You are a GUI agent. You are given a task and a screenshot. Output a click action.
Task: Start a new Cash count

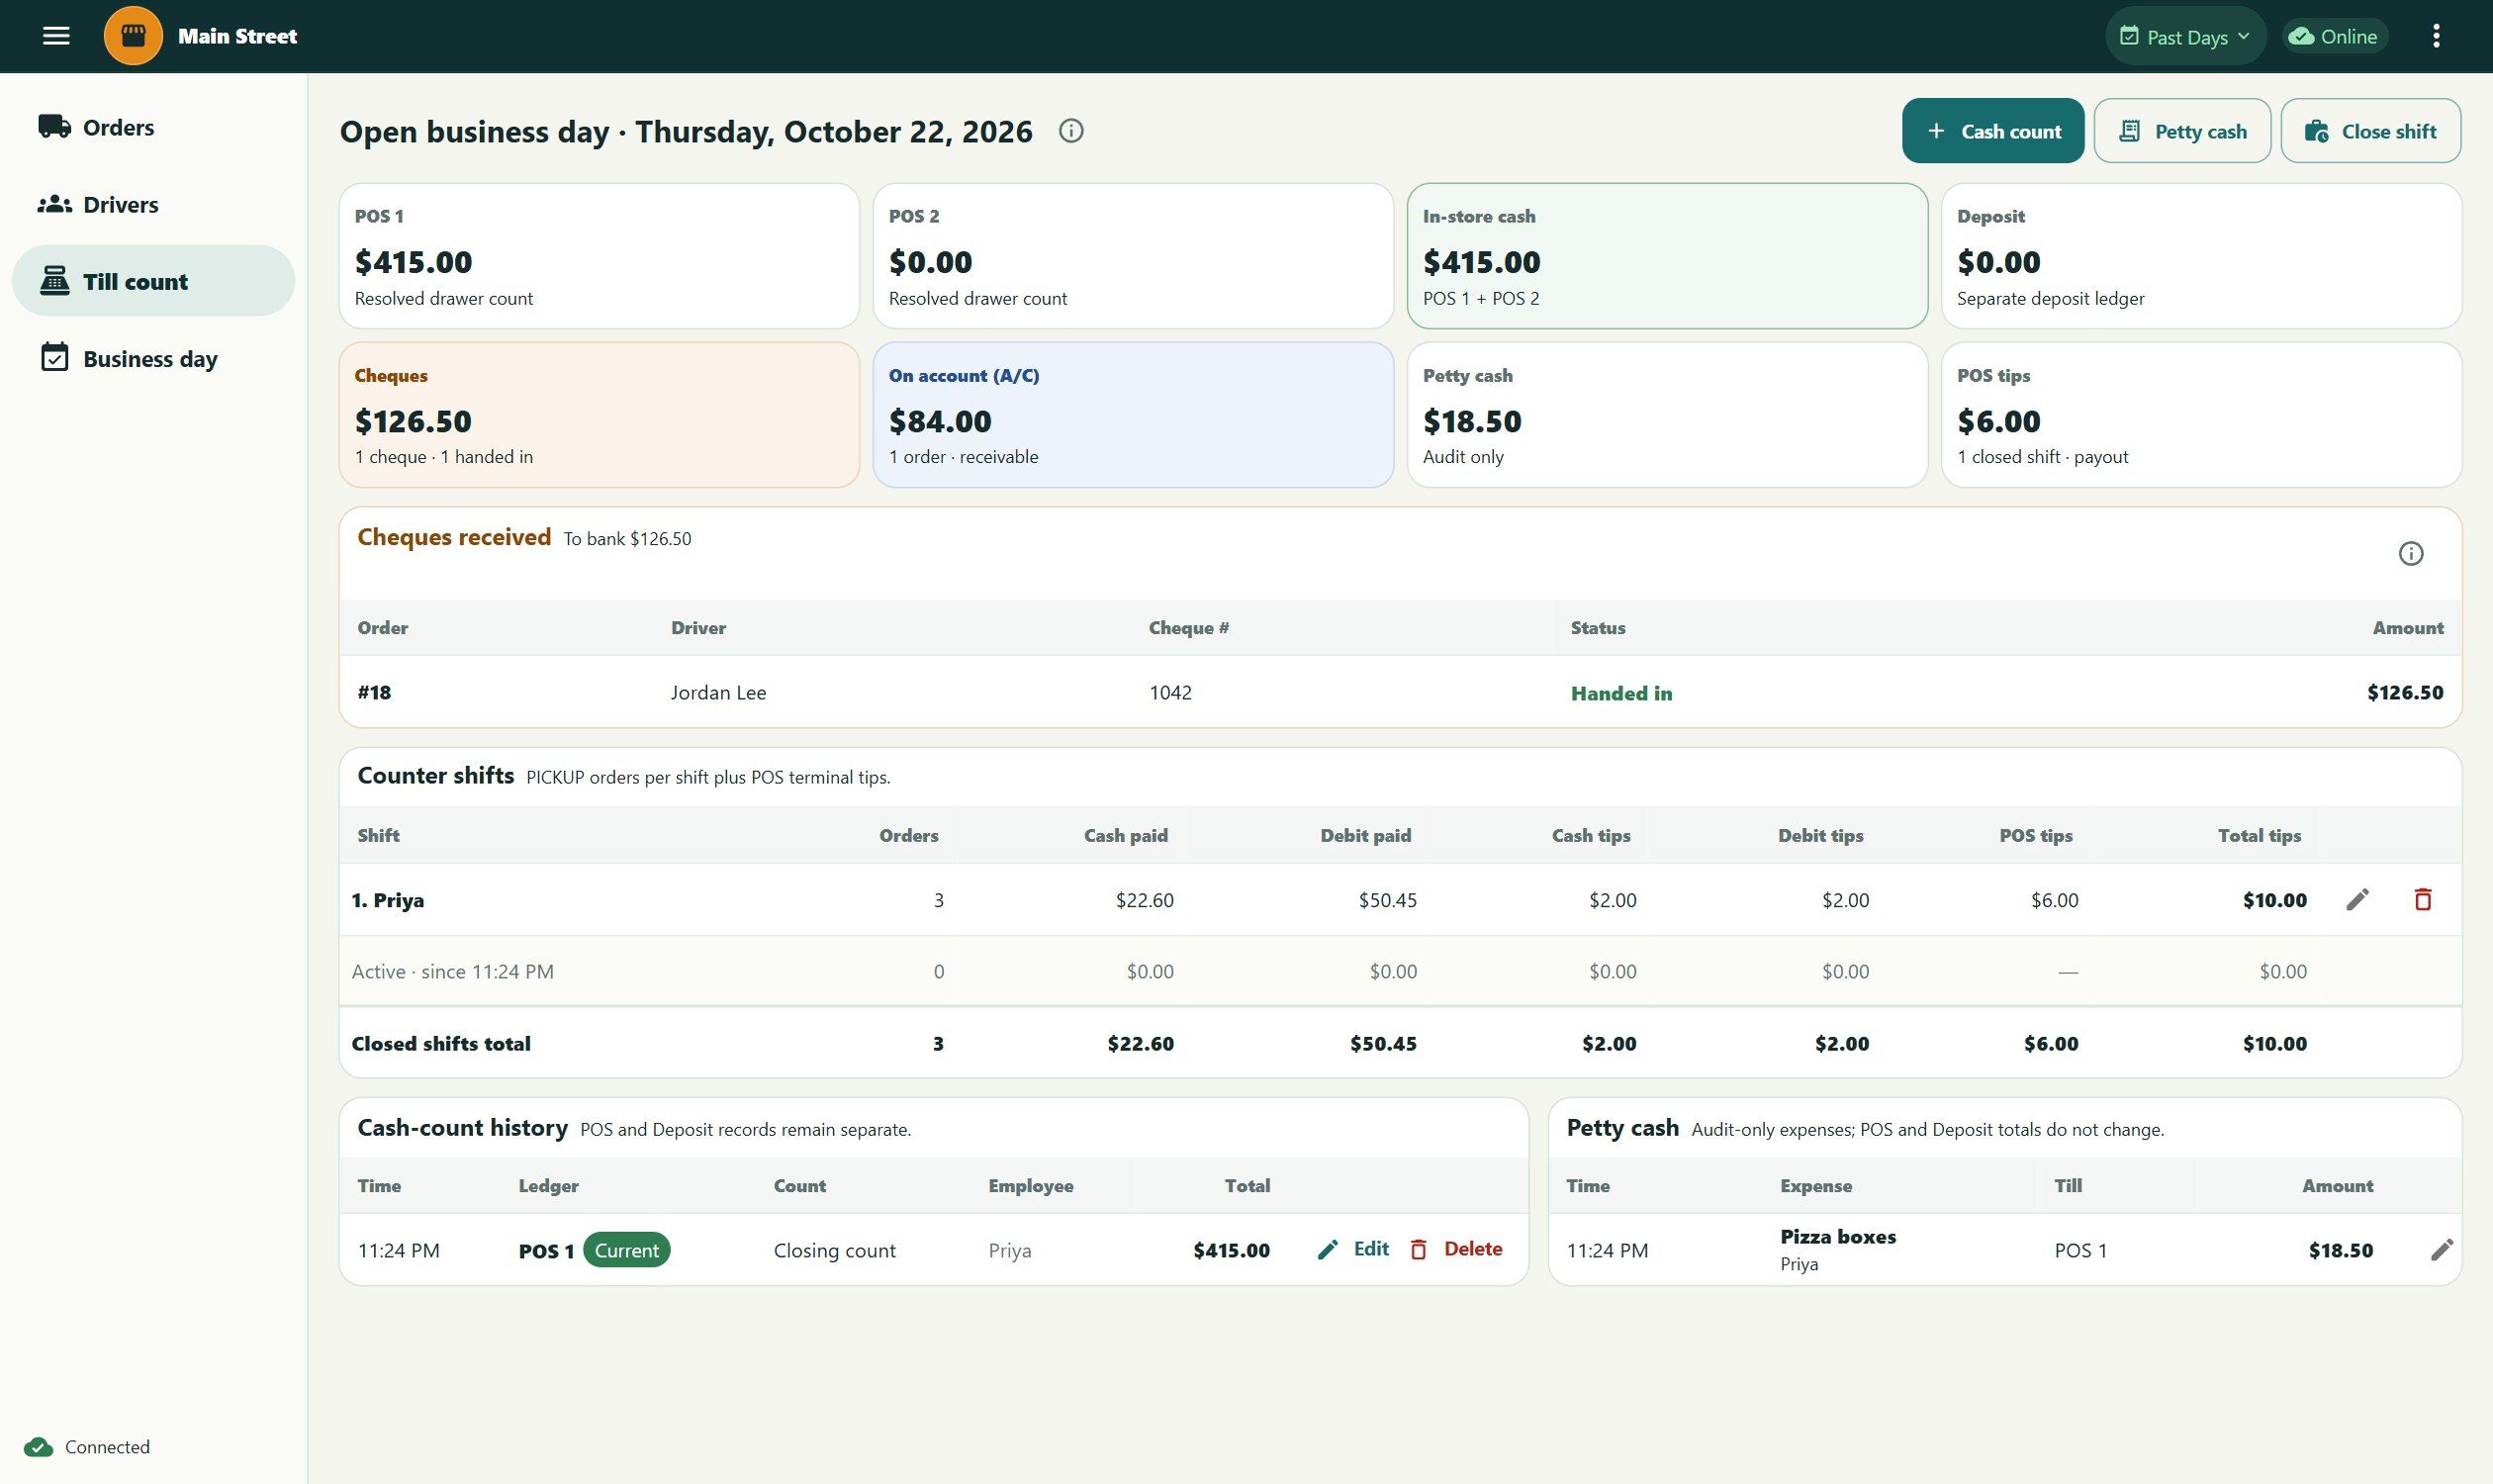[1993, 131]
